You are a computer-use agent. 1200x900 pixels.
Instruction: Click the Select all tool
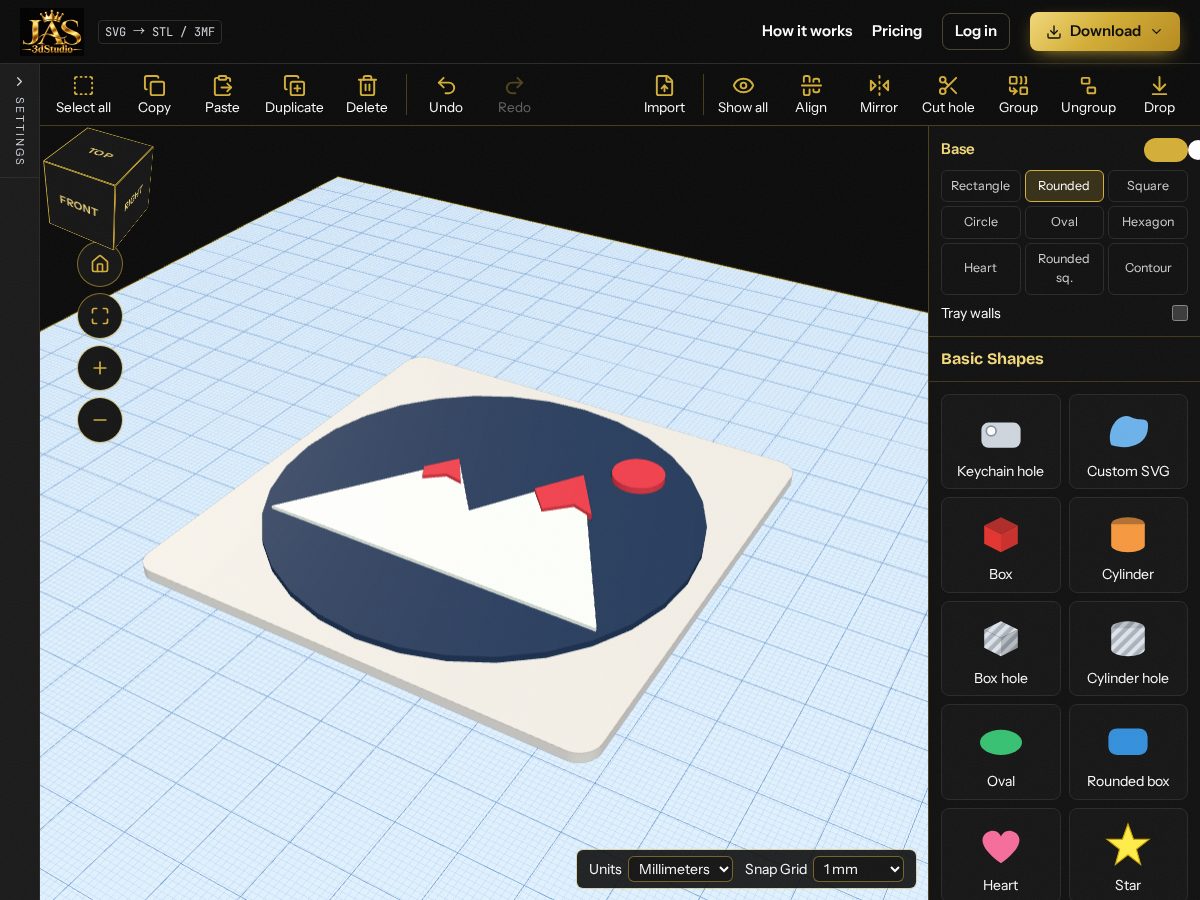pos(83,95)
